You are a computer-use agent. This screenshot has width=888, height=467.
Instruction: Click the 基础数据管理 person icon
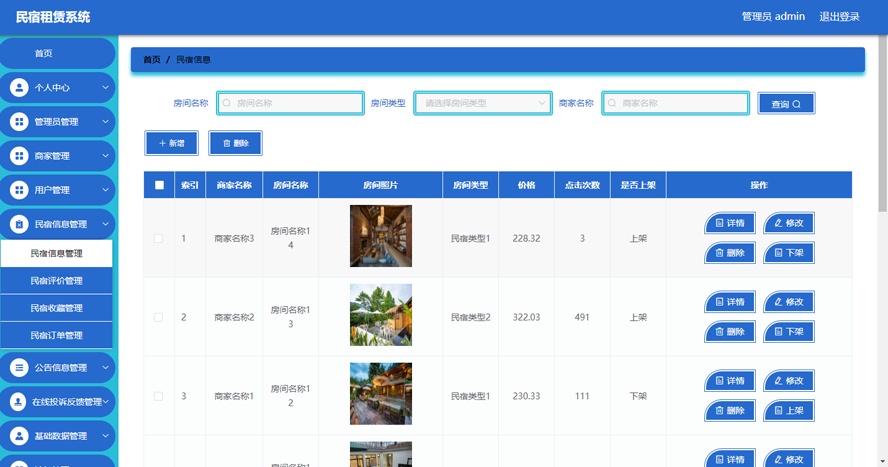point(19,436)
